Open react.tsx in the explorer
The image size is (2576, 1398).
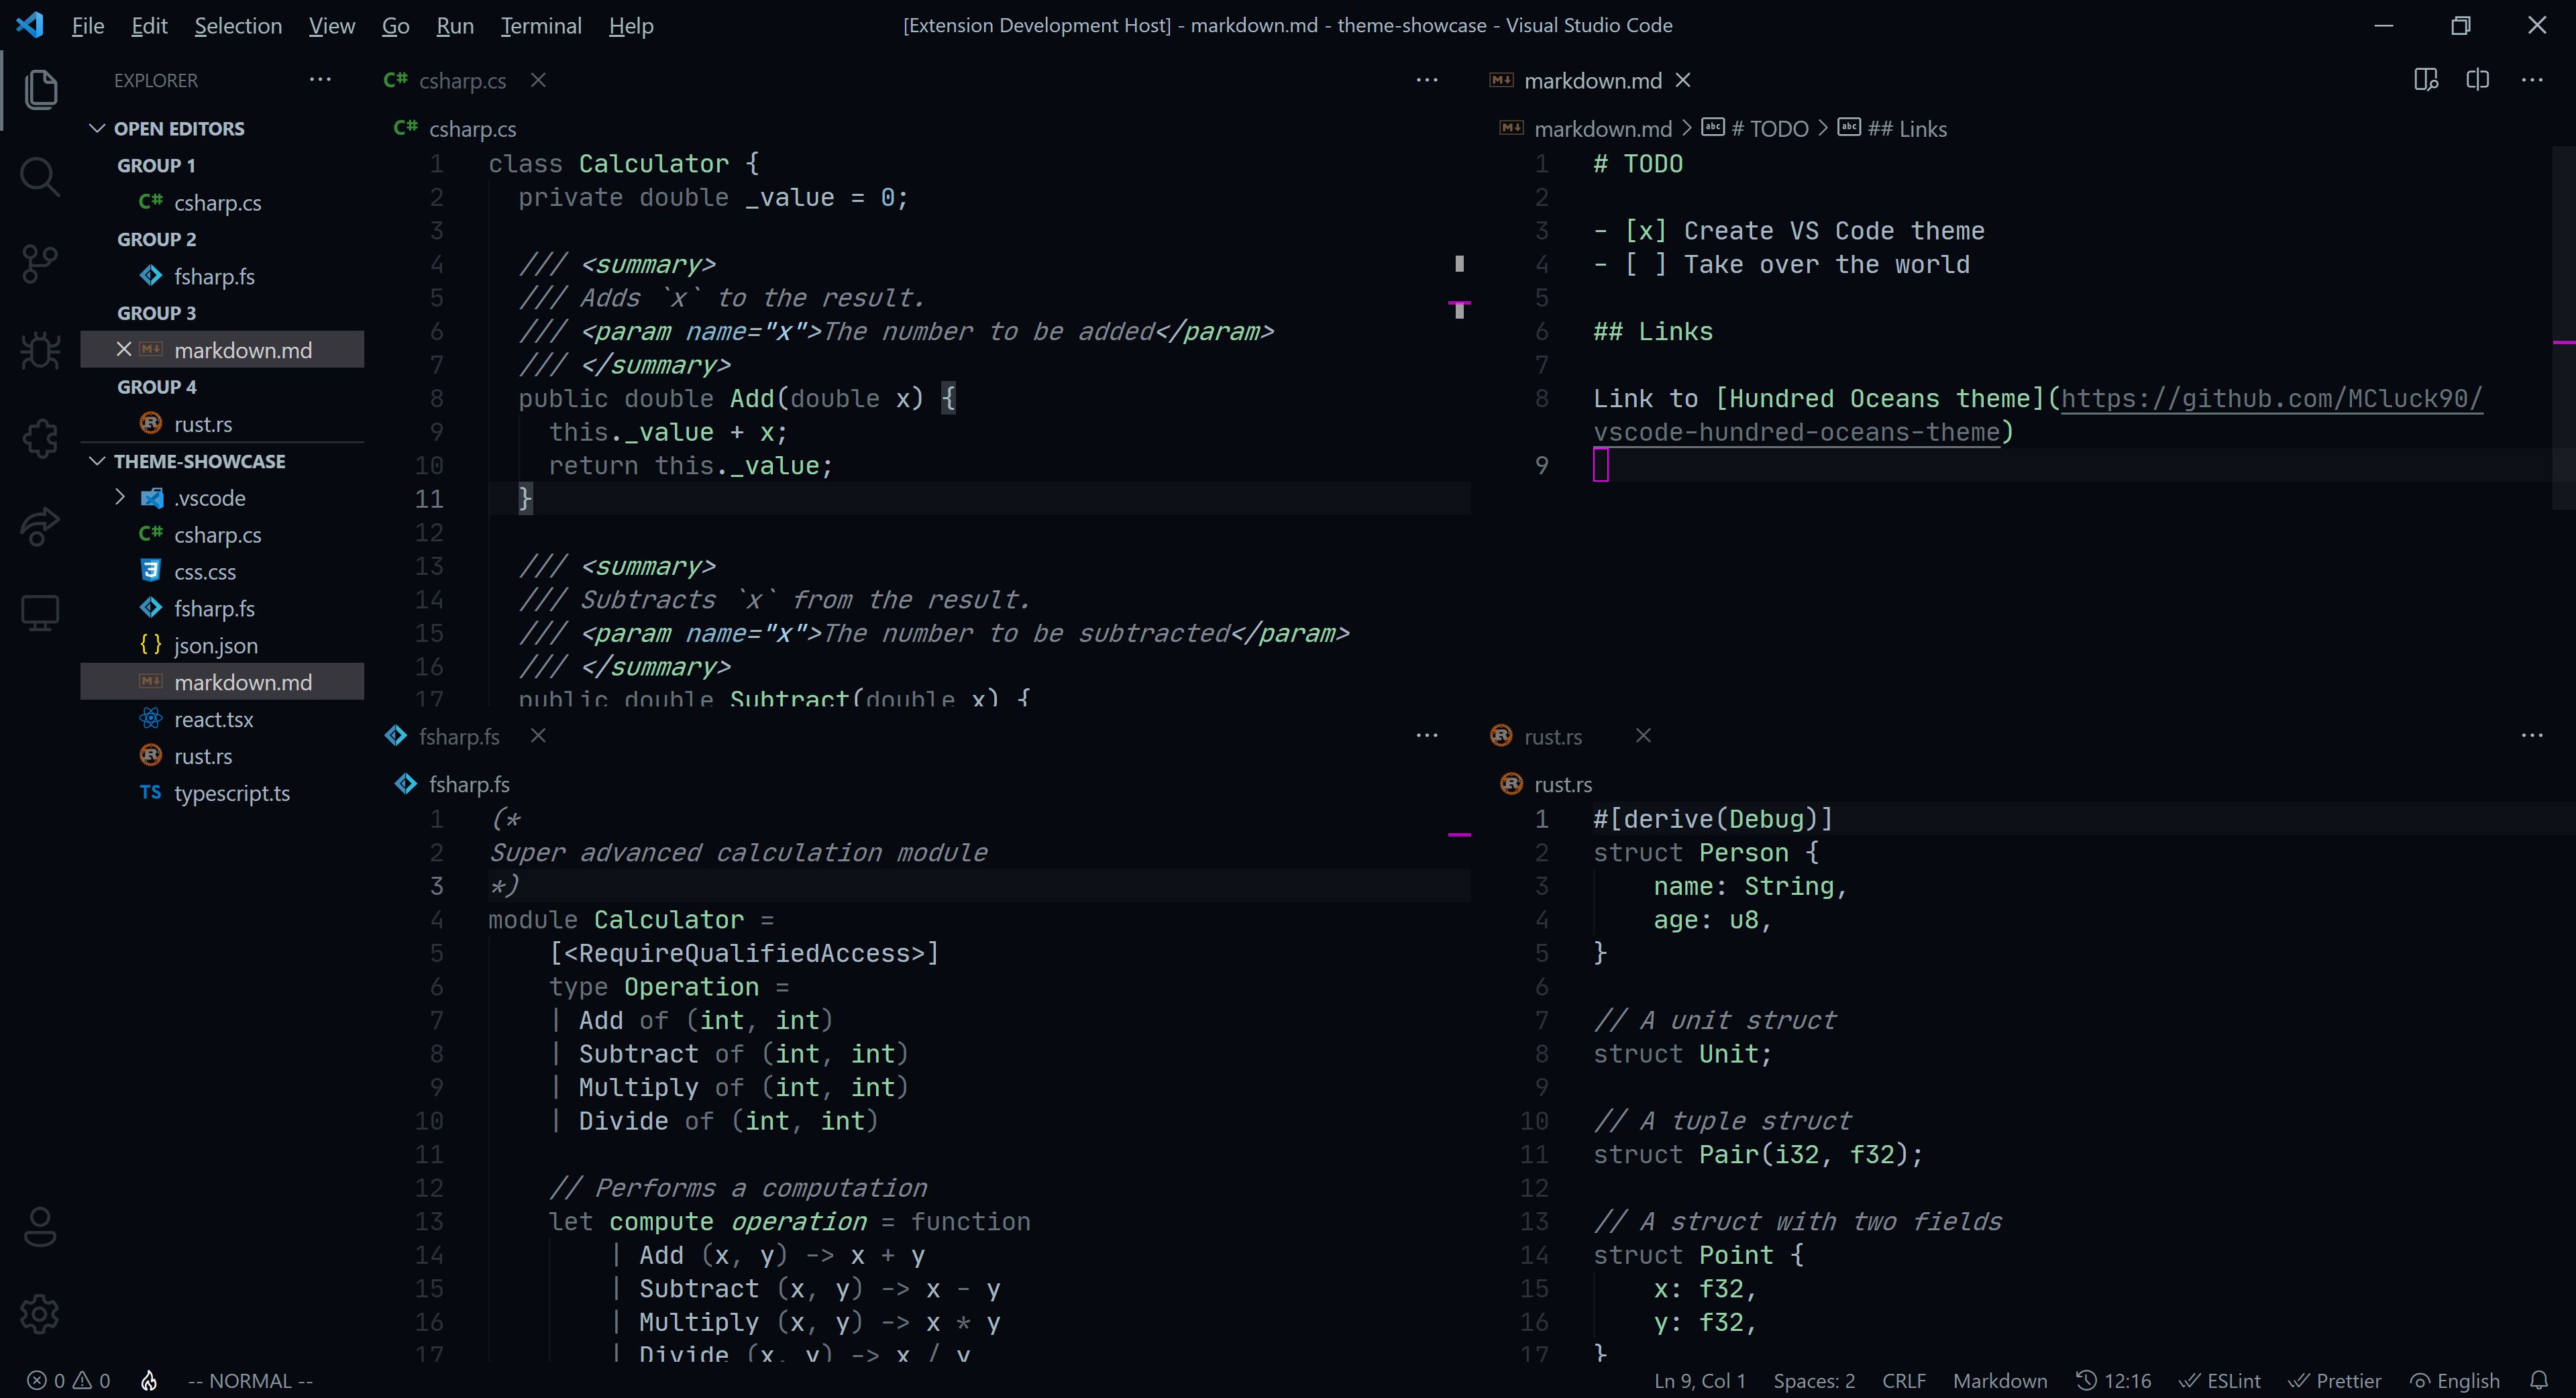pyautogui.click(x=213, y=719)
